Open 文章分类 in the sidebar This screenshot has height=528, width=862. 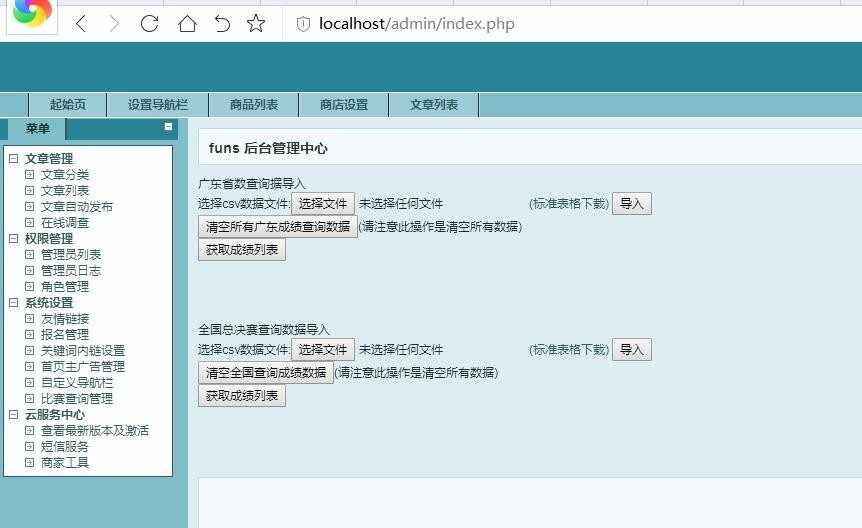point(65,175)
